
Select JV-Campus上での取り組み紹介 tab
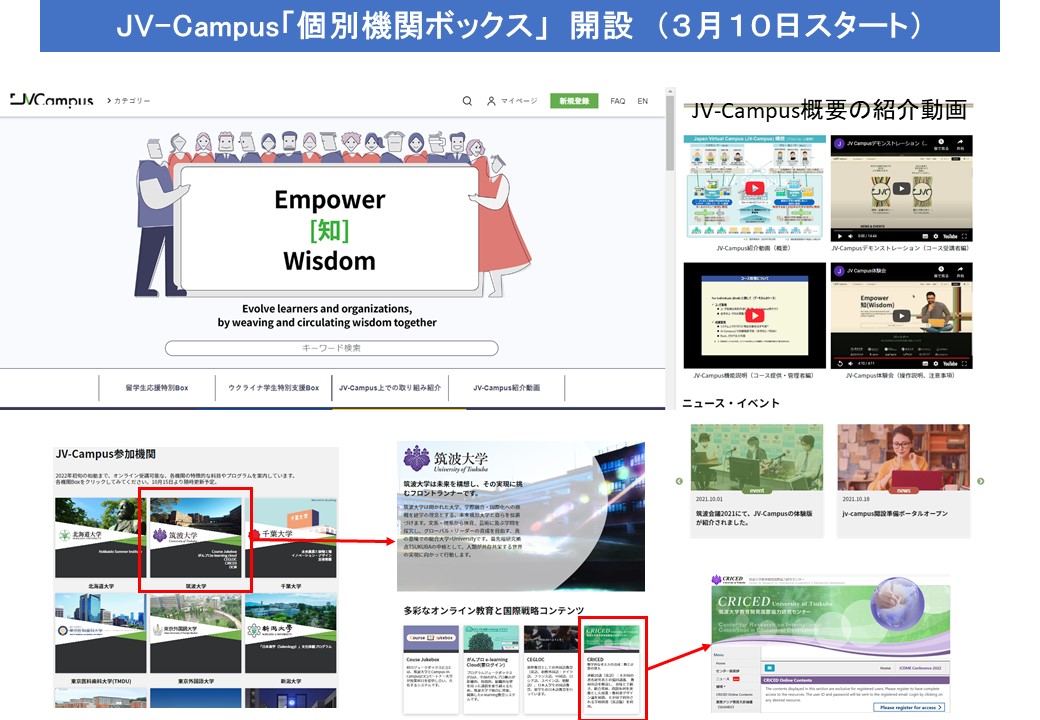pyautogui.click(x=390, y=388)
